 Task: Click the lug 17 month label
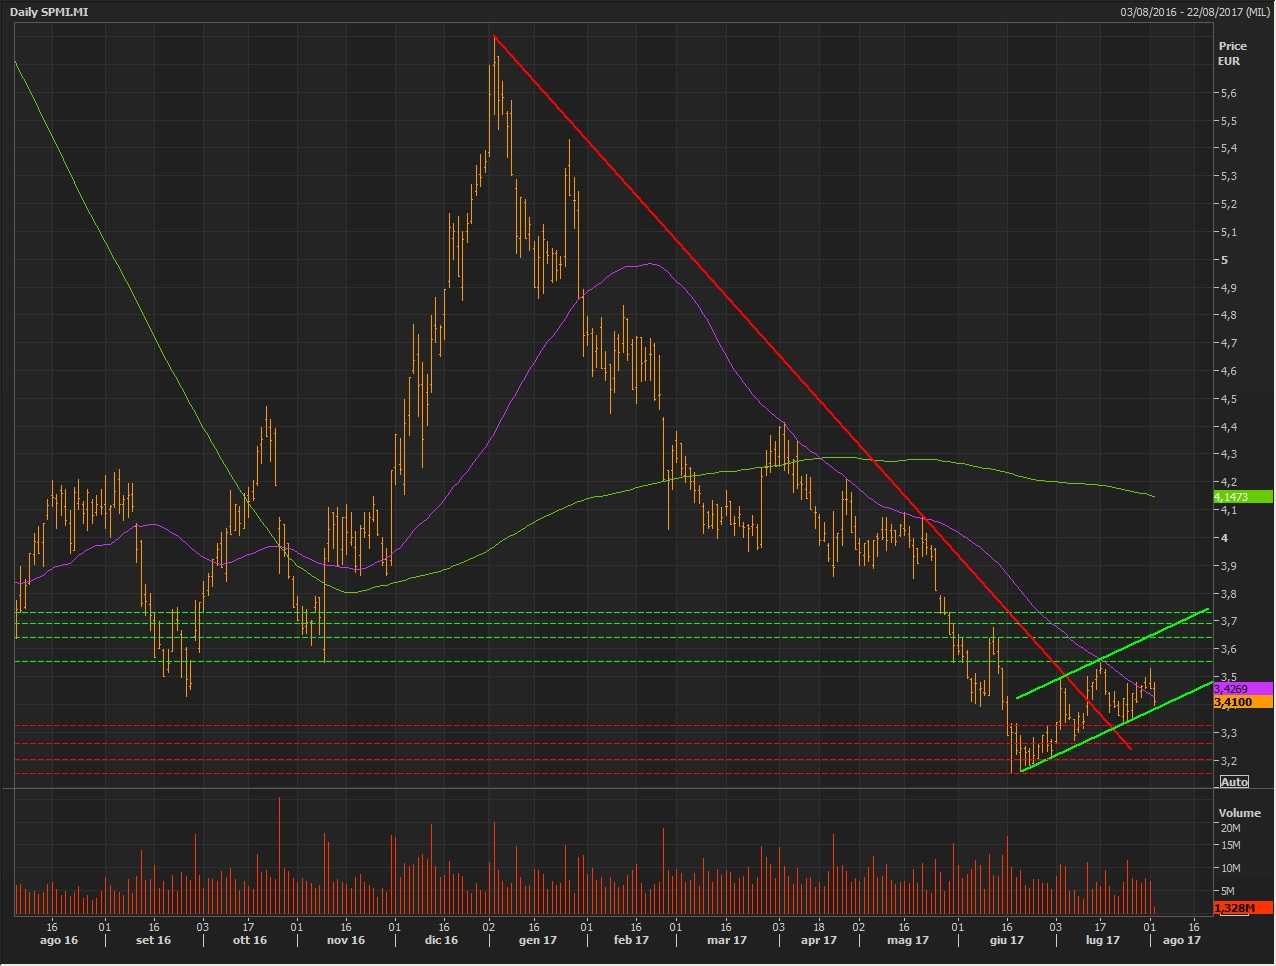1102,940
